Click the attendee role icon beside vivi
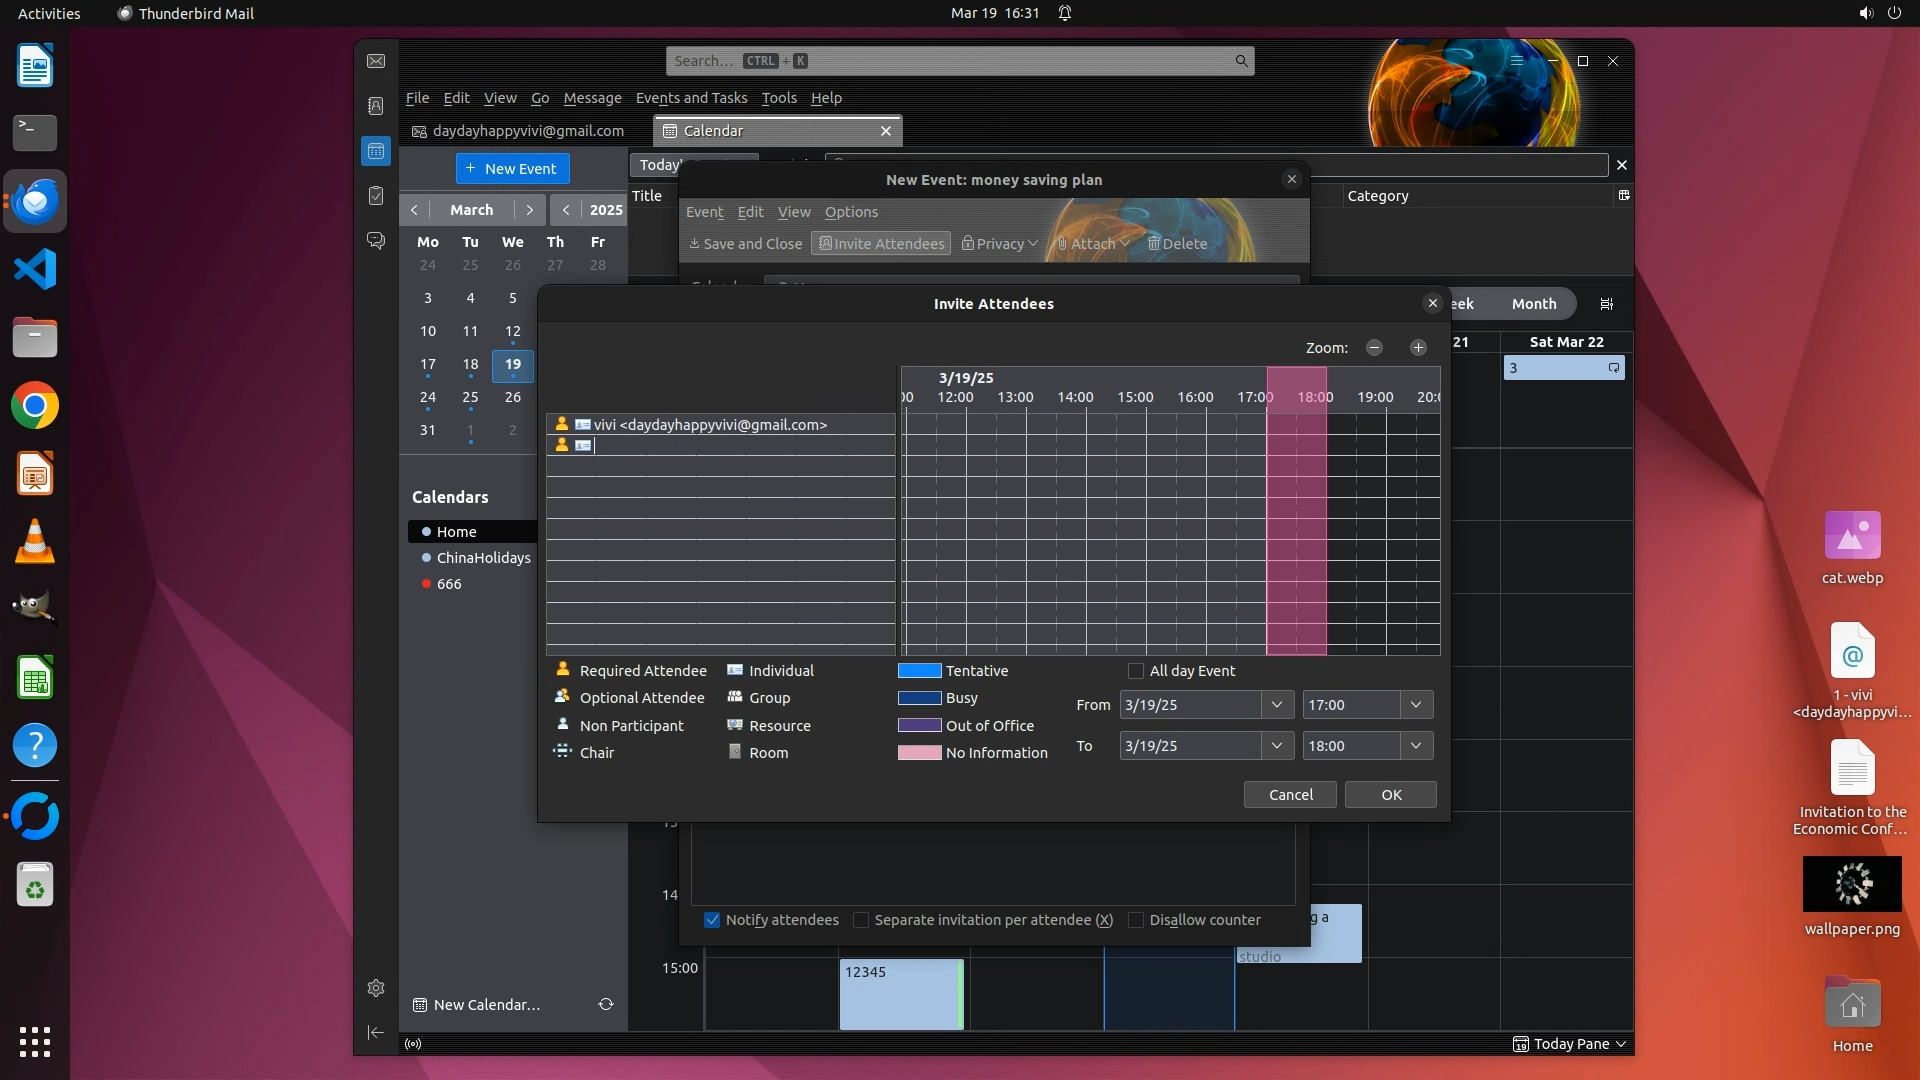This screenshot has width=1920, height=1080. coord(562,424)
